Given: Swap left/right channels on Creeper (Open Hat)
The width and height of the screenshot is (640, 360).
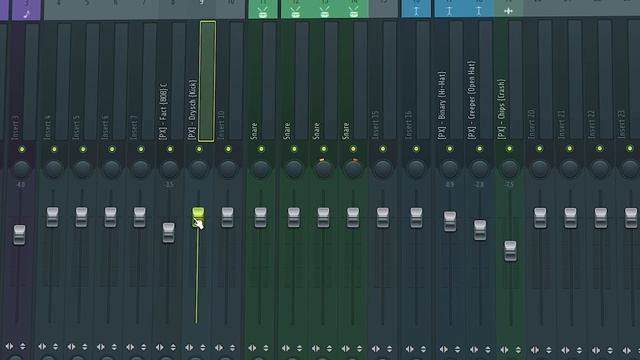Looking at the screenshot, I should tap(474, 349).
